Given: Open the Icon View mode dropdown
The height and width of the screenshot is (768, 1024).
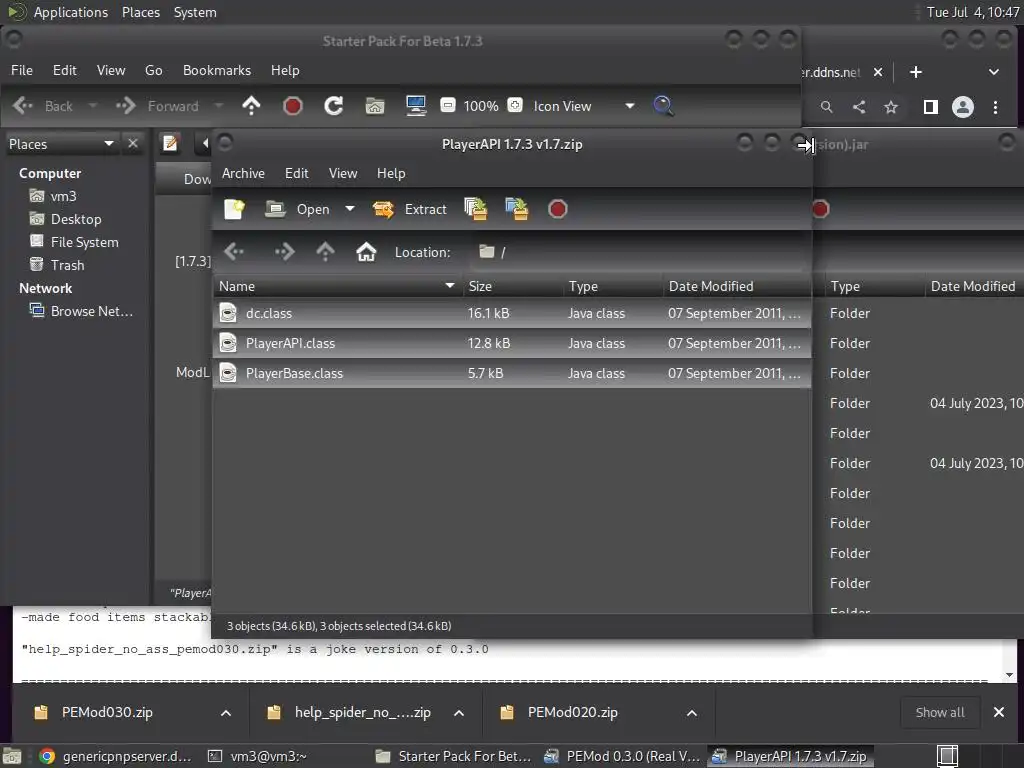Looking at the screenshot, I should coord(584,106).
